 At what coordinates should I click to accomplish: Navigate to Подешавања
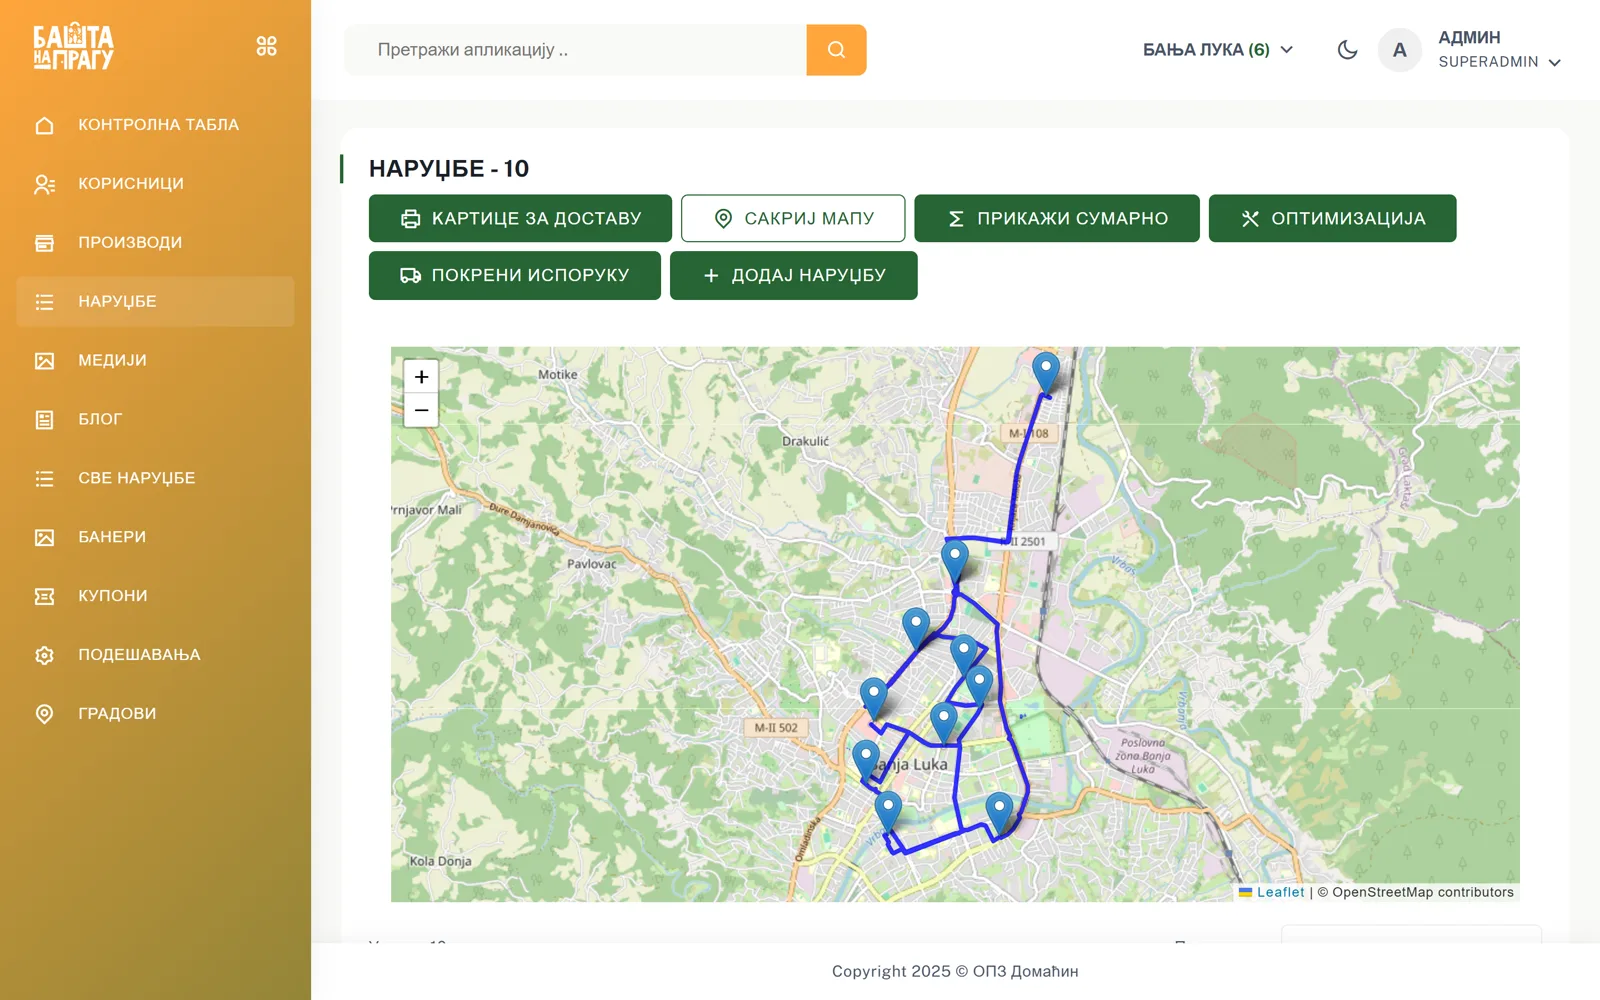pos(155,656)
